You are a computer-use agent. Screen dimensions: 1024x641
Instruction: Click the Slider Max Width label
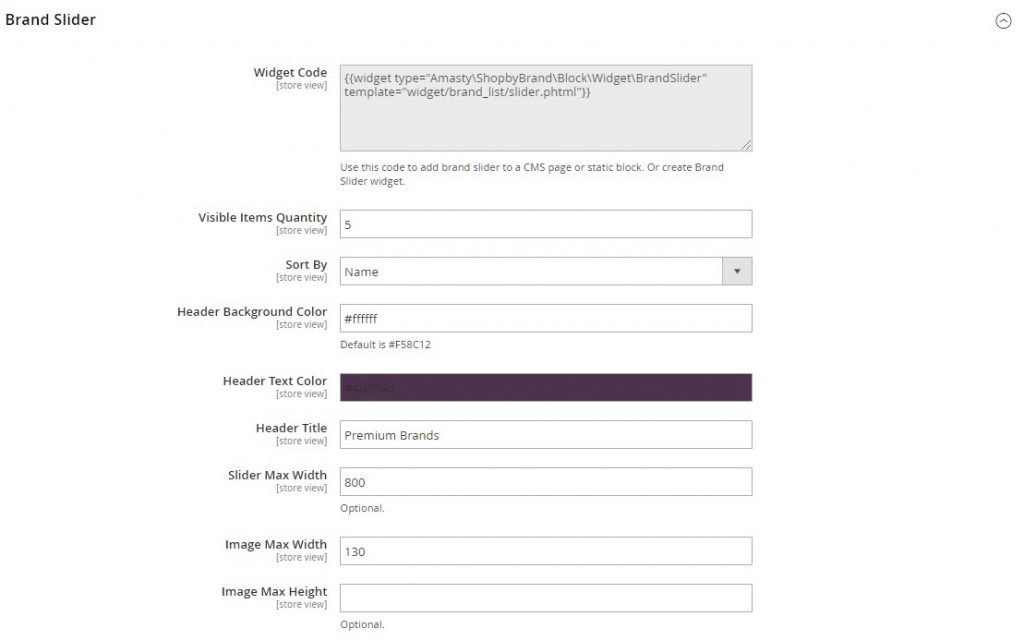coord(277,475)
